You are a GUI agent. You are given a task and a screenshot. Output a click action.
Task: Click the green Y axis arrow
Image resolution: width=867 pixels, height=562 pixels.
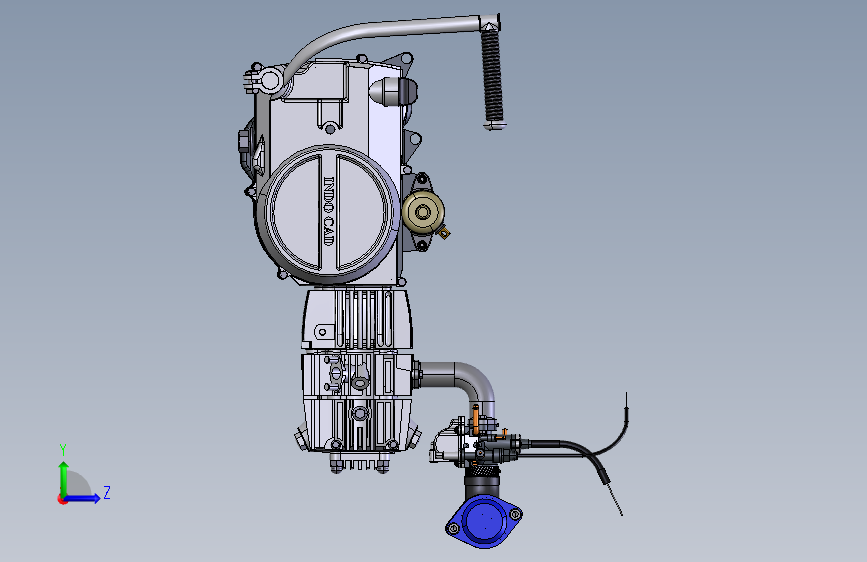tap(64, 478)
